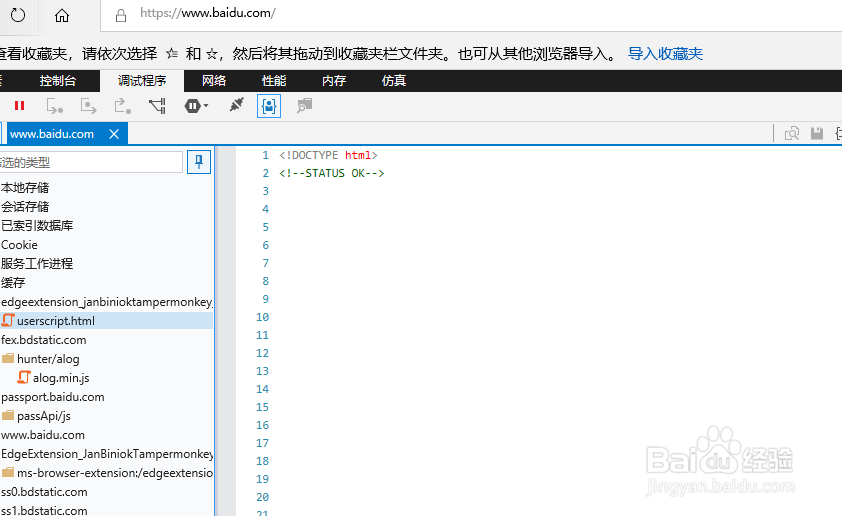Click the save file icon

point(817,133)
